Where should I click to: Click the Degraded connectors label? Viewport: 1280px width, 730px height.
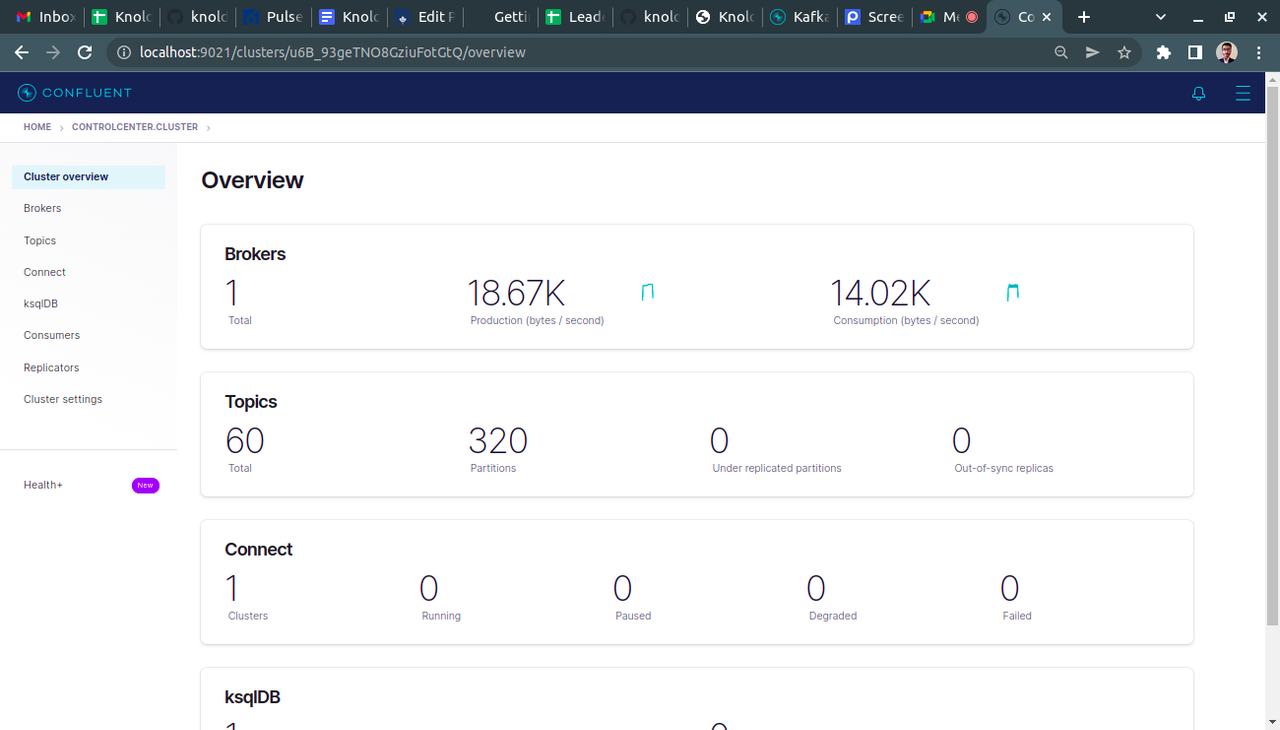(833, 616)
